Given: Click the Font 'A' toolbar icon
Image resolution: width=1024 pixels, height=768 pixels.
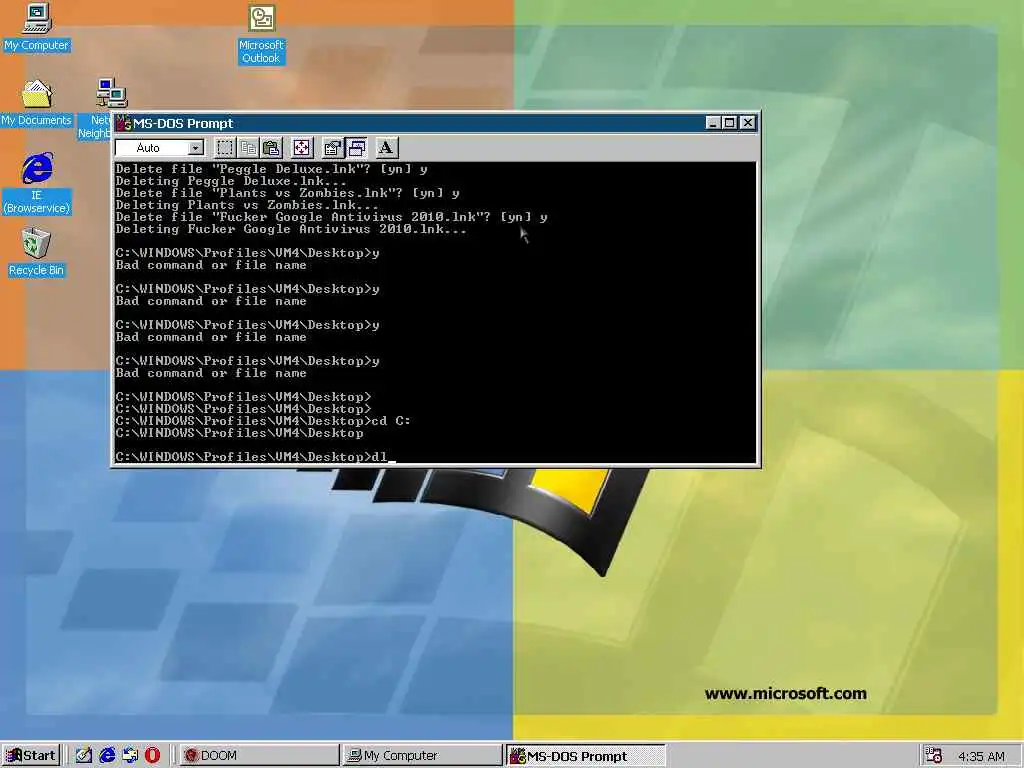Looking at the screenshot, I should [386, 148].
